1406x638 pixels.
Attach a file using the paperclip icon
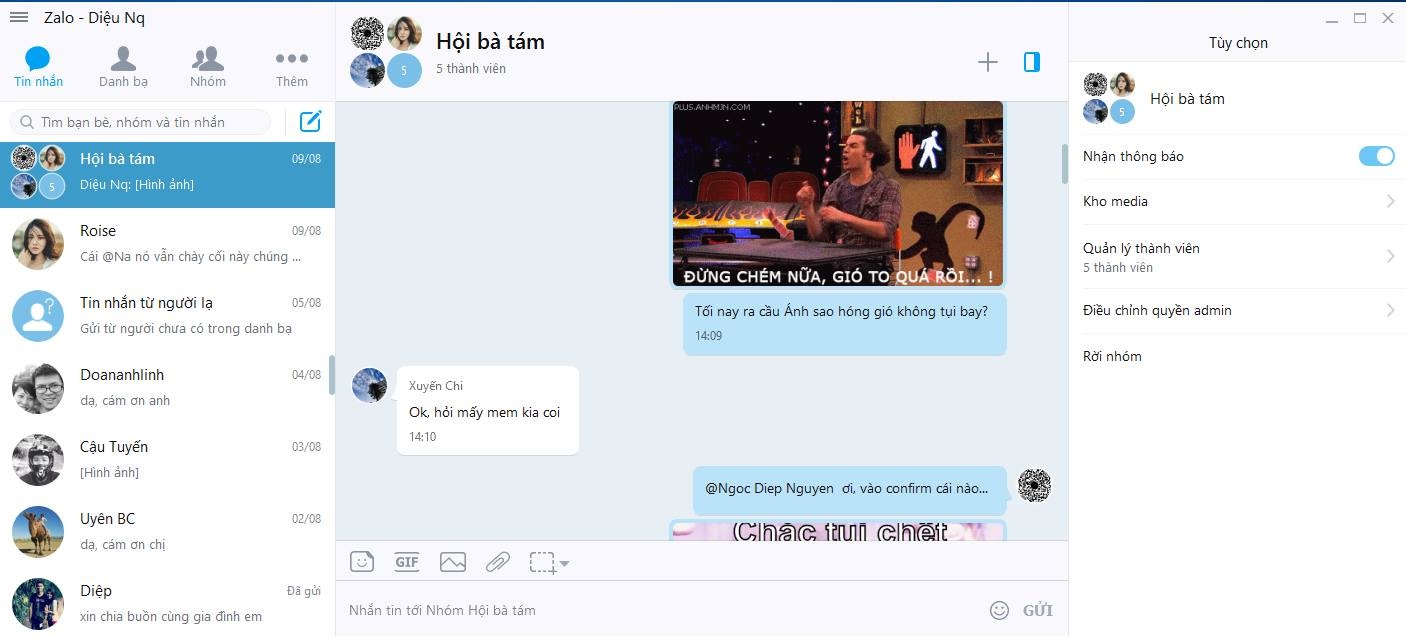click(497, 562)
